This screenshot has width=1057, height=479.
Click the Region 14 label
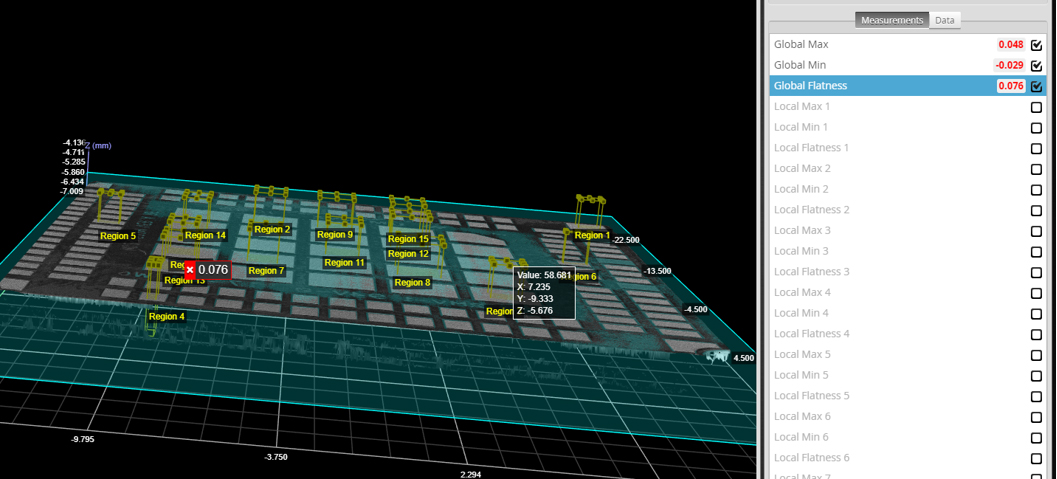click(205, 235)
